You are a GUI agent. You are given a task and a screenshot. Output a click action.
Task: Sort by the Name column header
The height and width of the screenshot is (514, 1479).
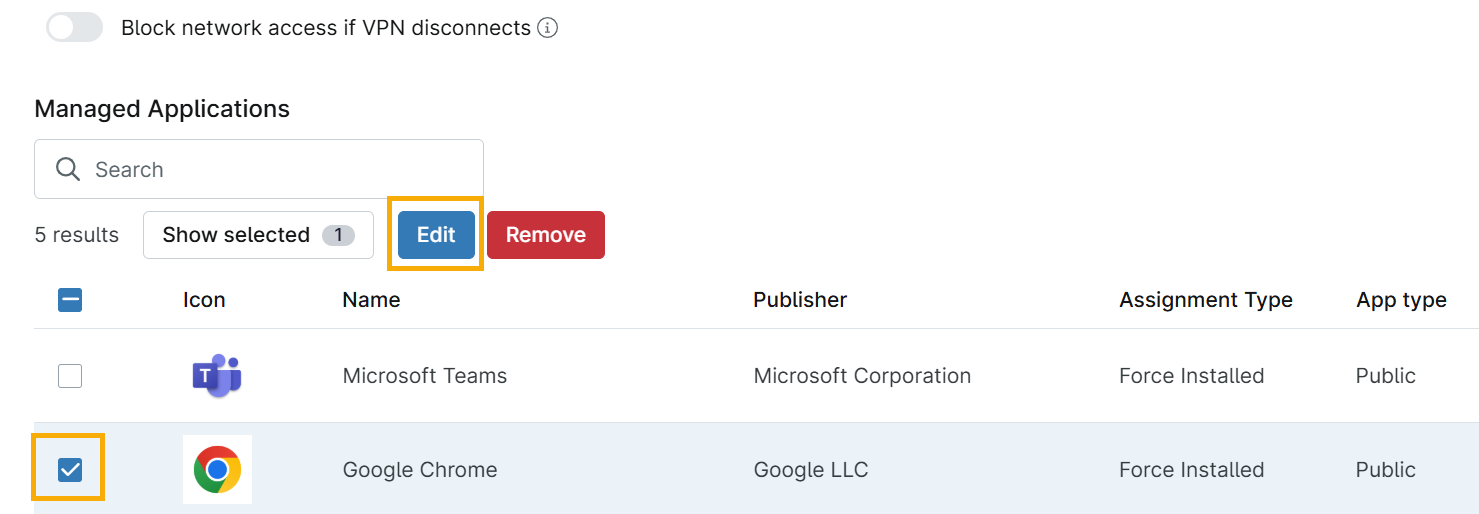coord(371,300)
